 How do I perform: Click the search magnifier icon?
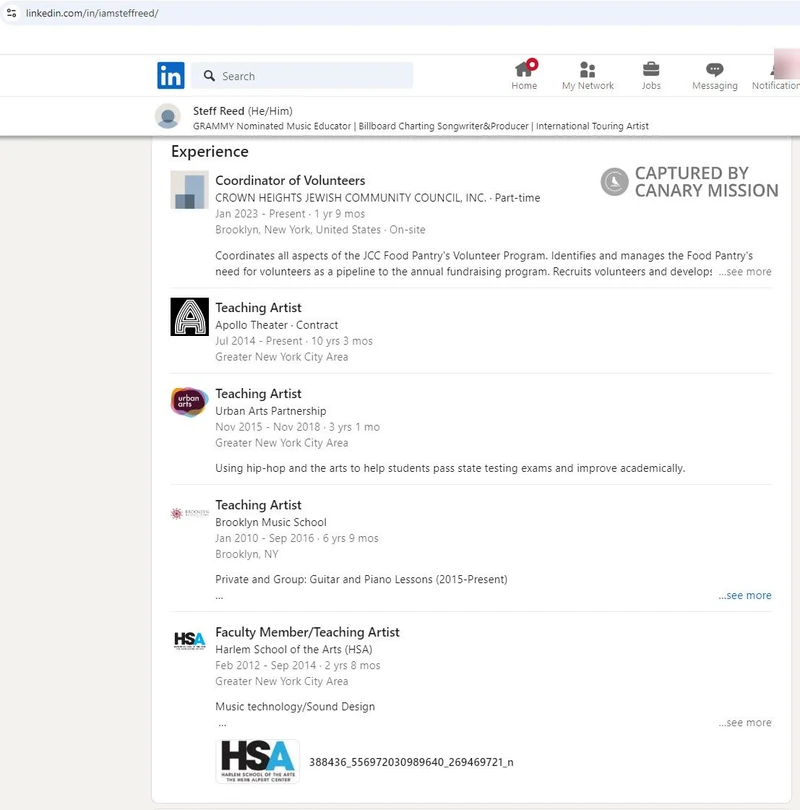209,75
